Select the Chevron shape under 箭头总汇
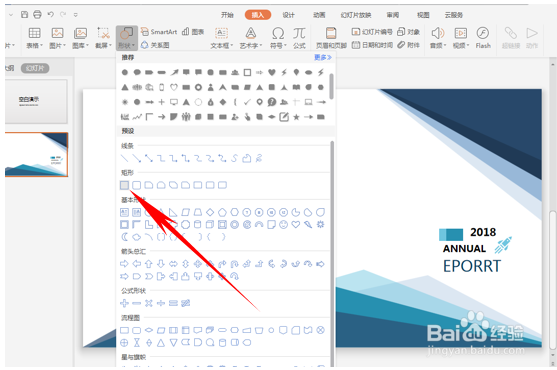Screen dimensions: 557x370 tap(149, 276)
